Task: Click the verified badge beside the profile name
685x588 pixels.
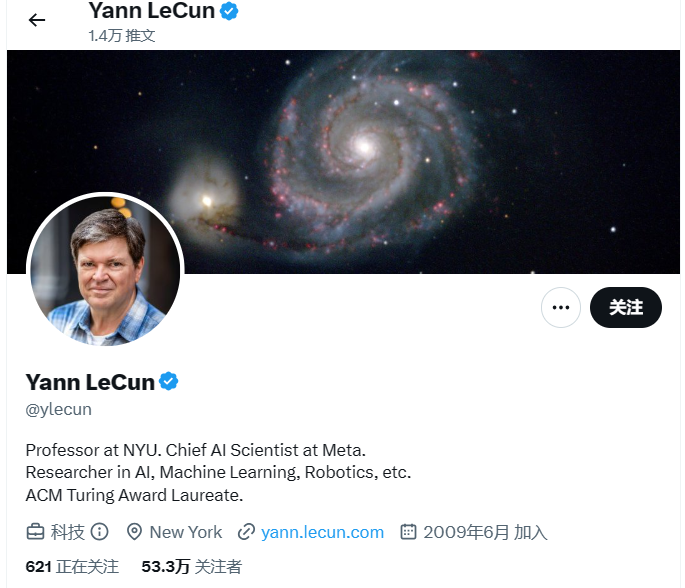Action: point(168,381)
